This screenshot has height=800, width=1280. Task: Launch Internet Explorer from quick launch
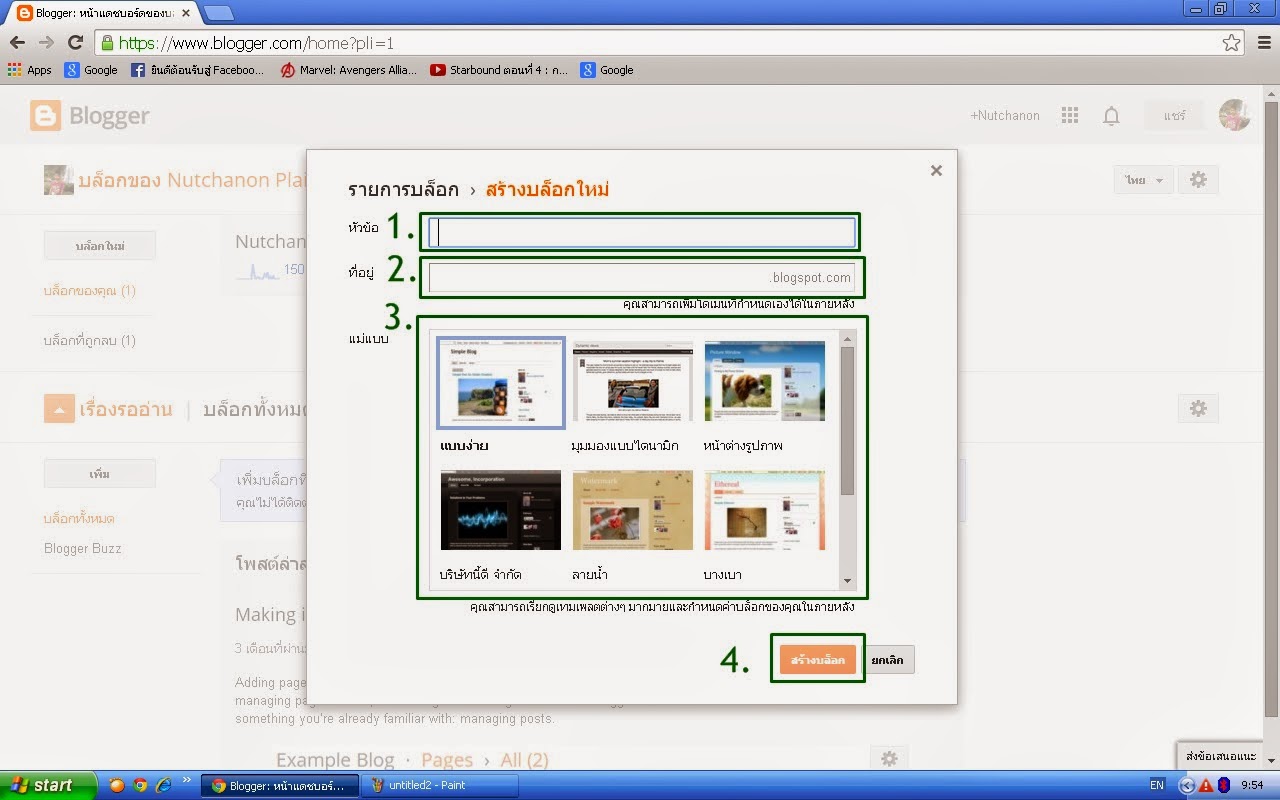[x=164, y=785]
